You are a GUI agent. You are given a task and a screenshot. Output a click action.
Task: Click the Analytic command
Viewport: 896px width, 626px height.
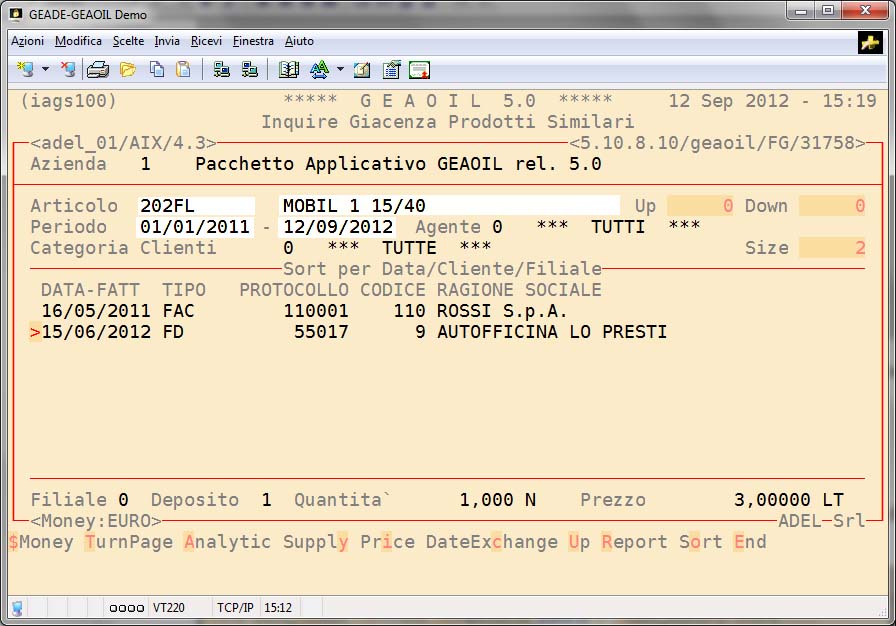click(x=227, y=542)
